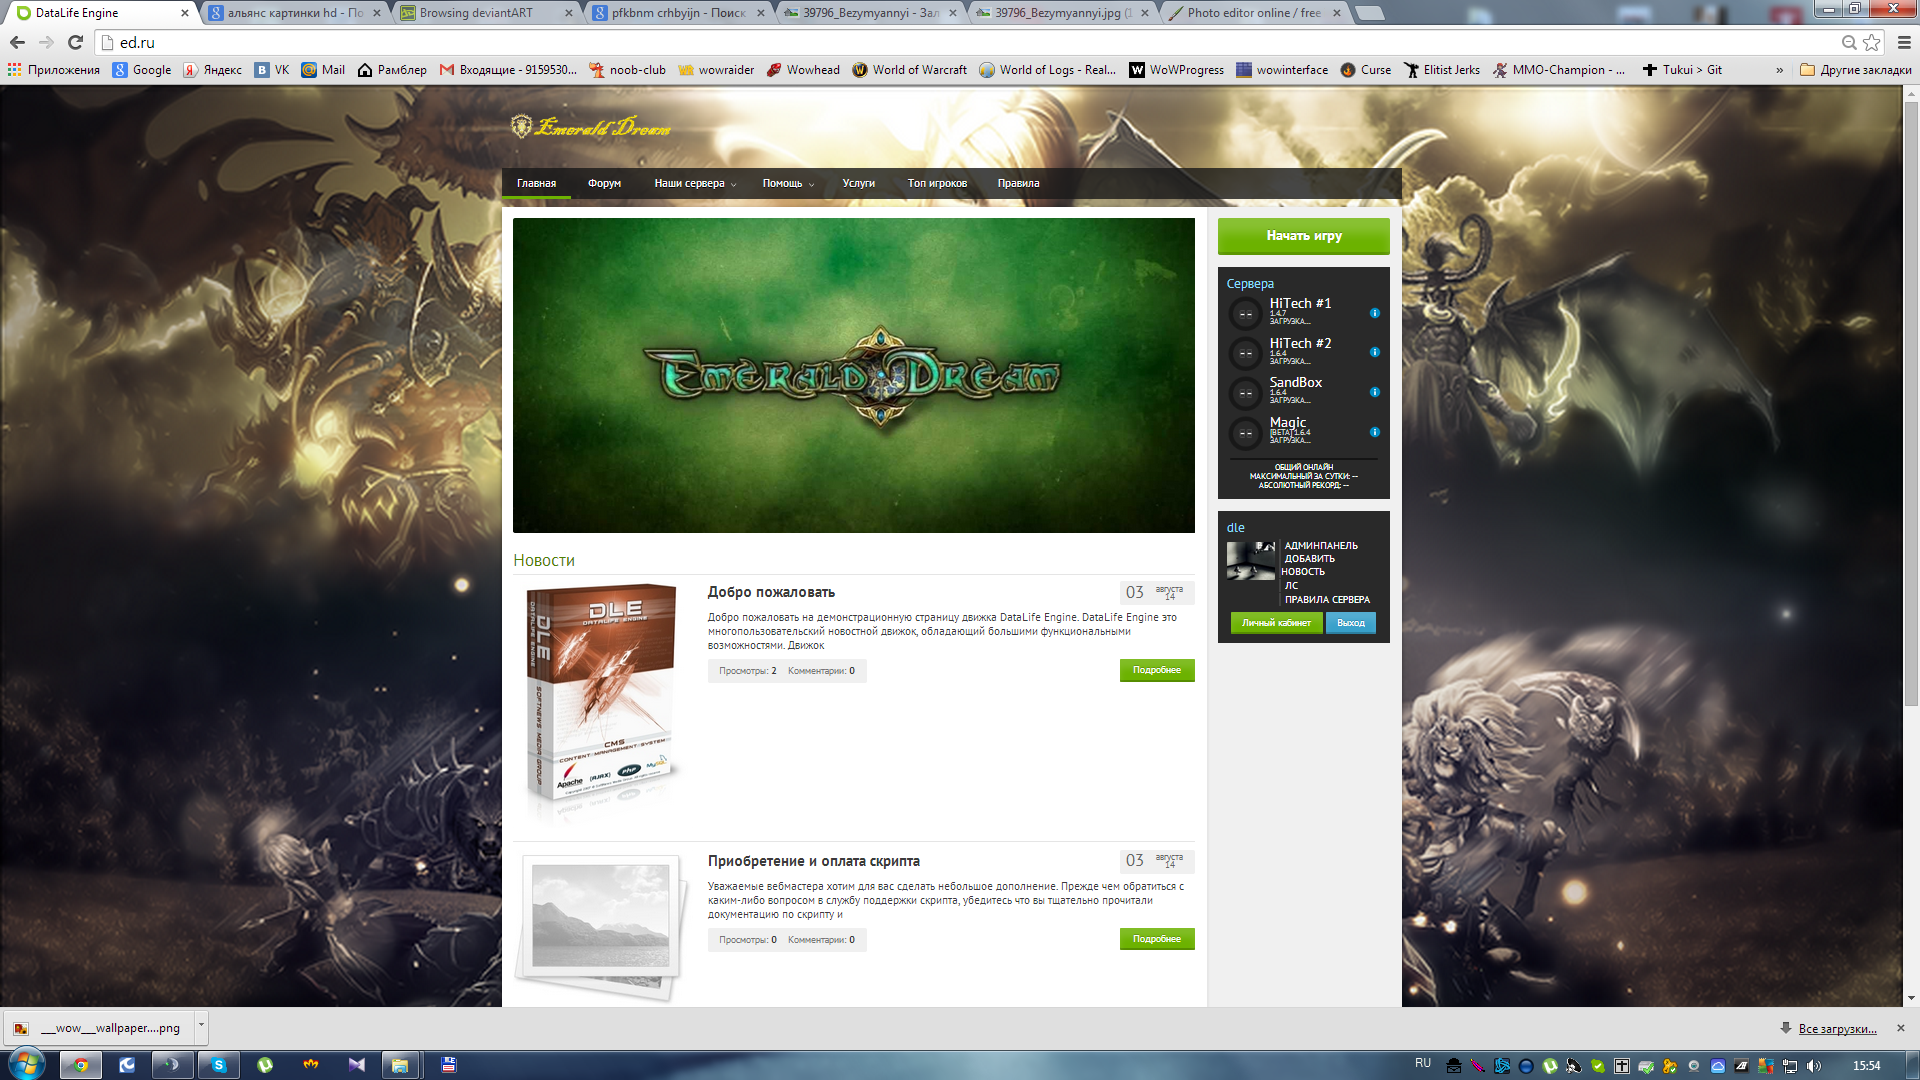Open the Другие закладки bookmarks folder
Image resolution: width=1920 pixels, height=1080 pixels.
coord(1856,70)
